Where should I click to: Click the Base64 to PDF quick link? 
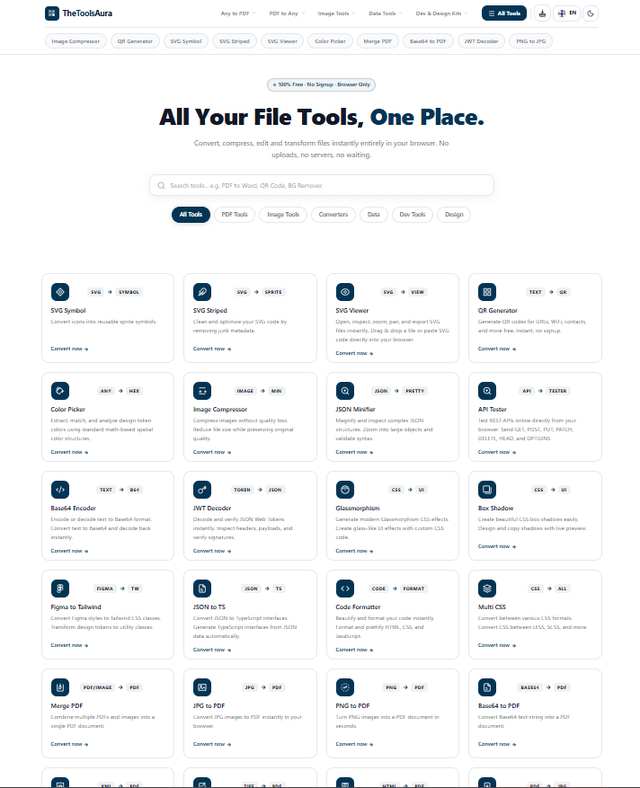(x=428, y=41)
